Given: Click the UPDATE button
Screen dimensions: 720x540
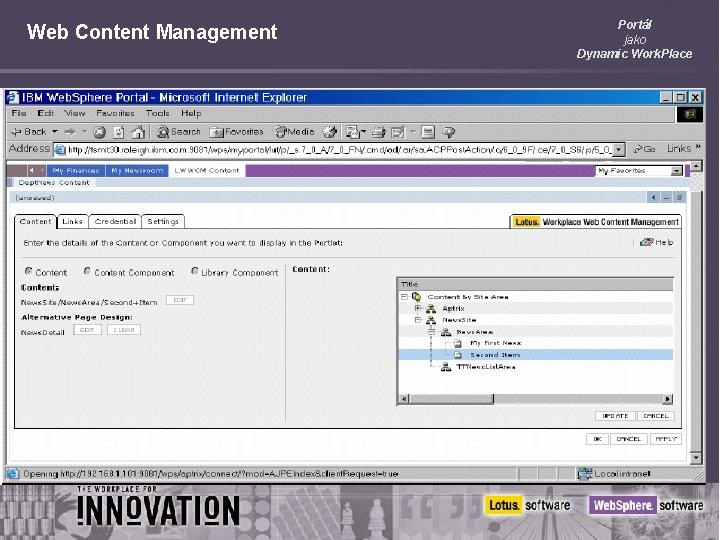Looking at the screenshot, I should 615,416.
